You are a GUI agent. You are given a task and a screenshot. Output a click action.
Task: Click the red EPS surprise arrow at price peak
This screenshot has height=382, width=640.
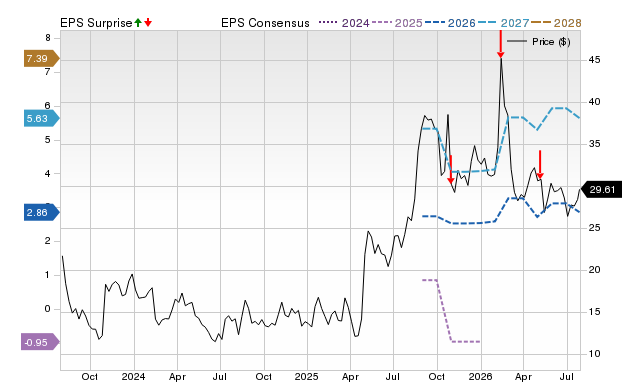(x=501, y=44)
